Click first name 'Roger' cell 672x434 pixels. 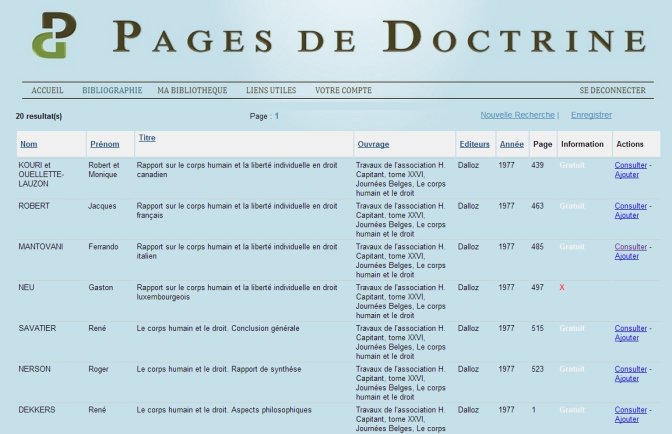point(98,369)
